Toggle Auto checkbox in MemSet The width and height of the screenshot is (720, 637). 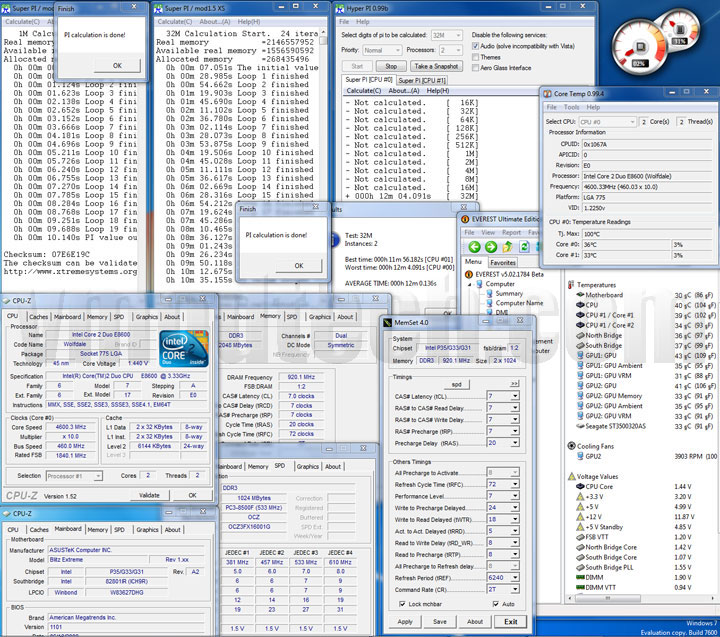495,604
